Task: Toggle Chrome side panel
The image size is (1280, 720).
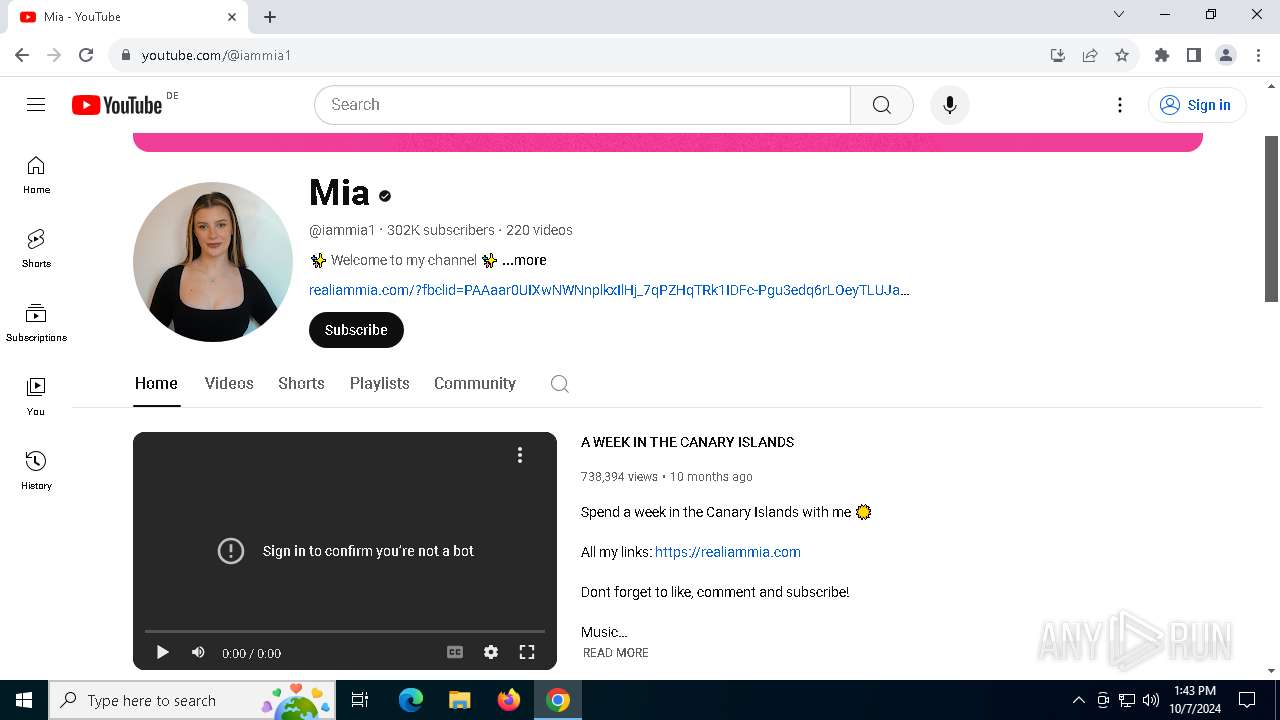Action: (1194, 55)
